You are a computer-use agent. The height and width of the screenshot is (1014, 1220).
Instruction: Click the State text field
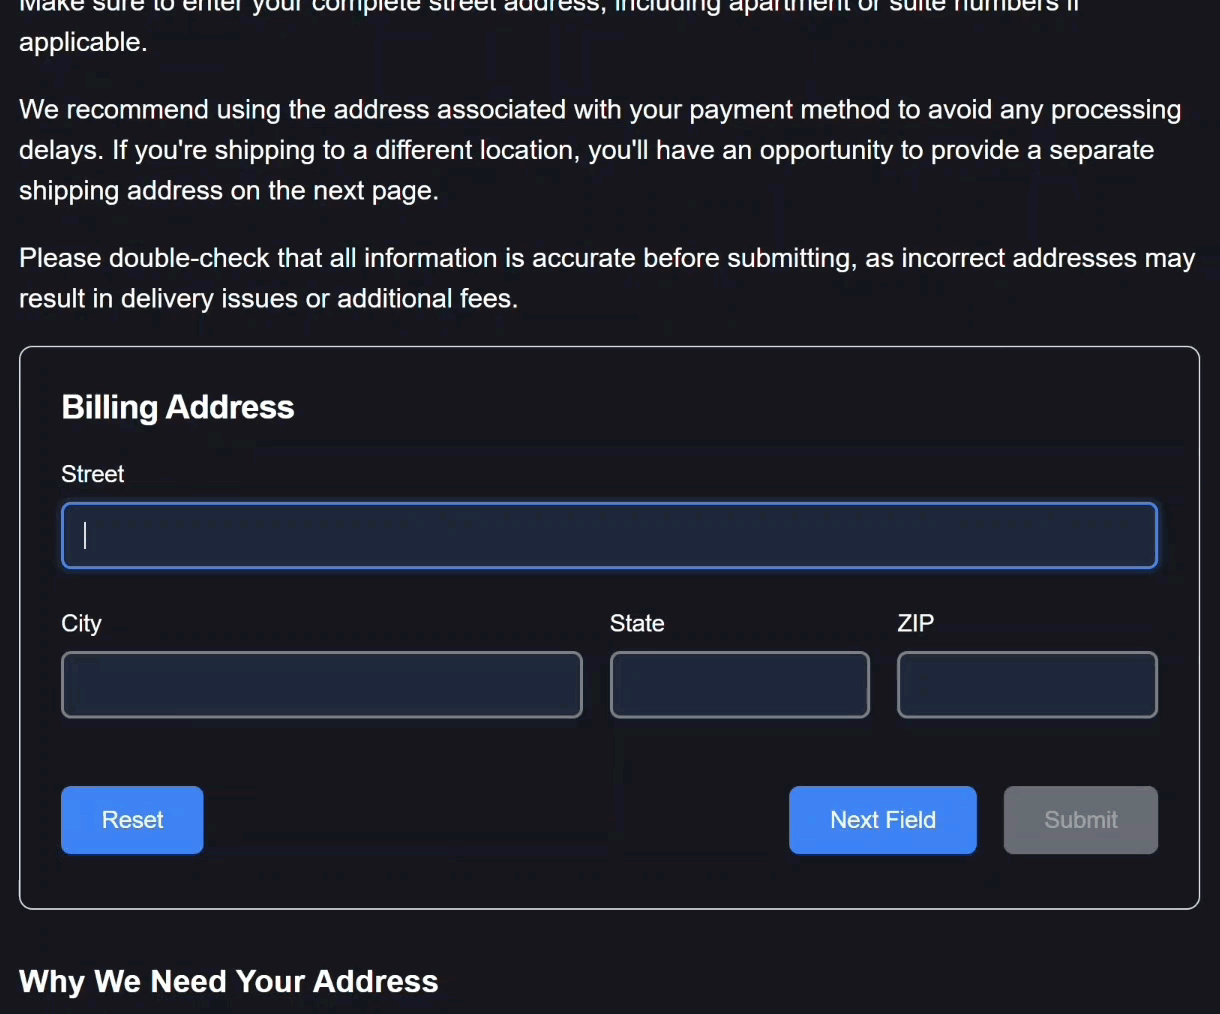click(x=739, y=685)
